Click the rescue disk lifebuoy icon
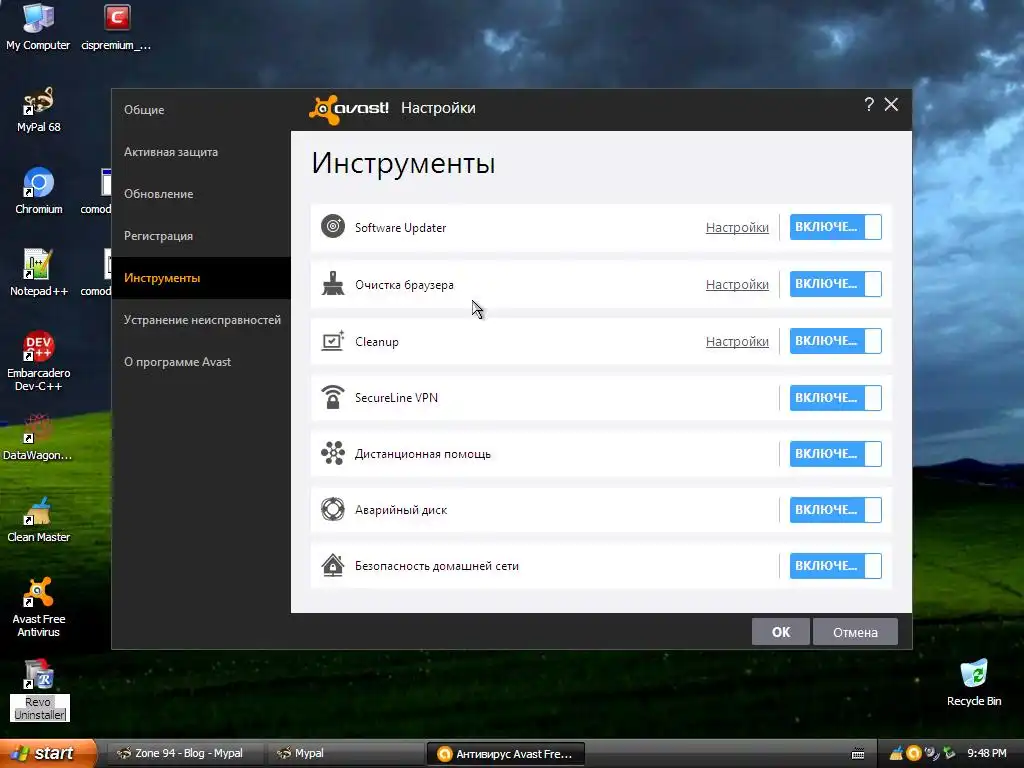 (x=332, y=509)
